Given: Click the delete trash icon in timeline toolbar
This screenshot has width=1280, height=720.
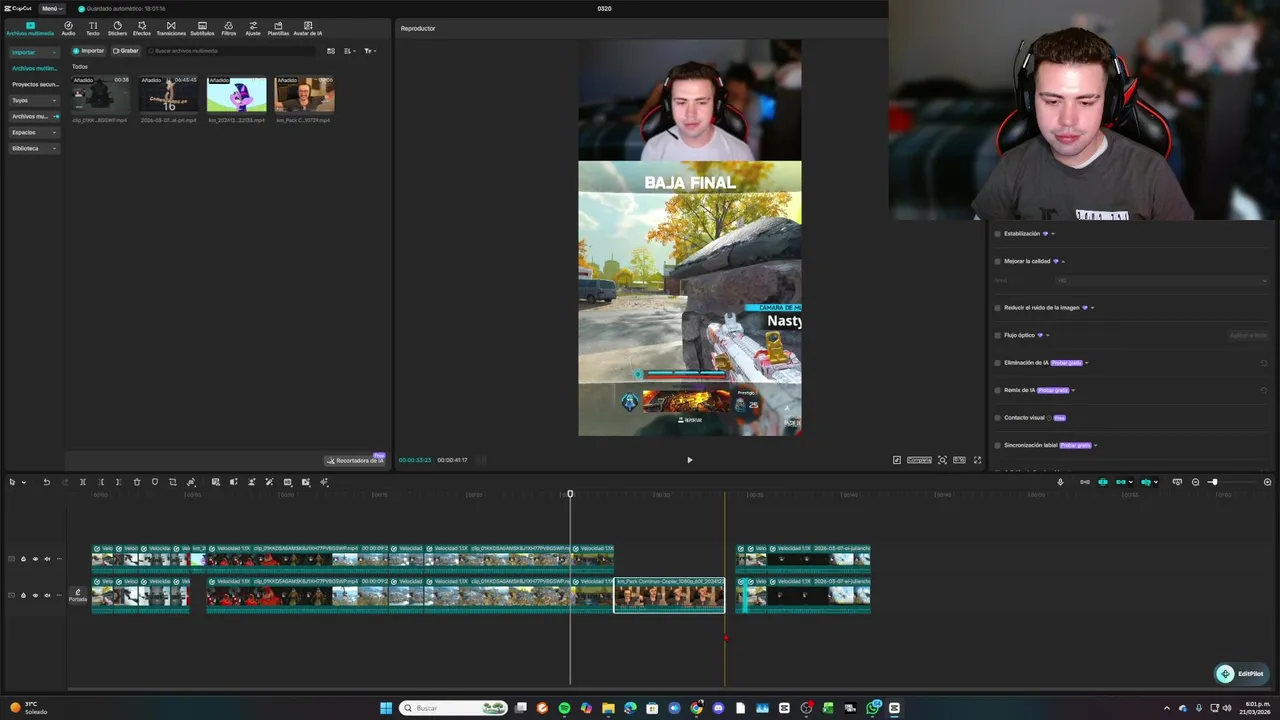Looking at the screenshot, I should click(x=137, y=482).
